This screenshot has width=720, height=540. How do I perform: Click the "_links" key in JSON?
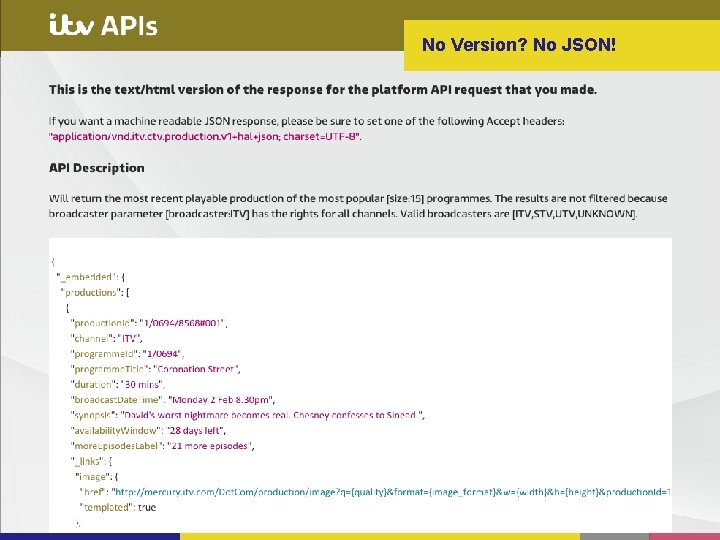(x=86, y=461)
